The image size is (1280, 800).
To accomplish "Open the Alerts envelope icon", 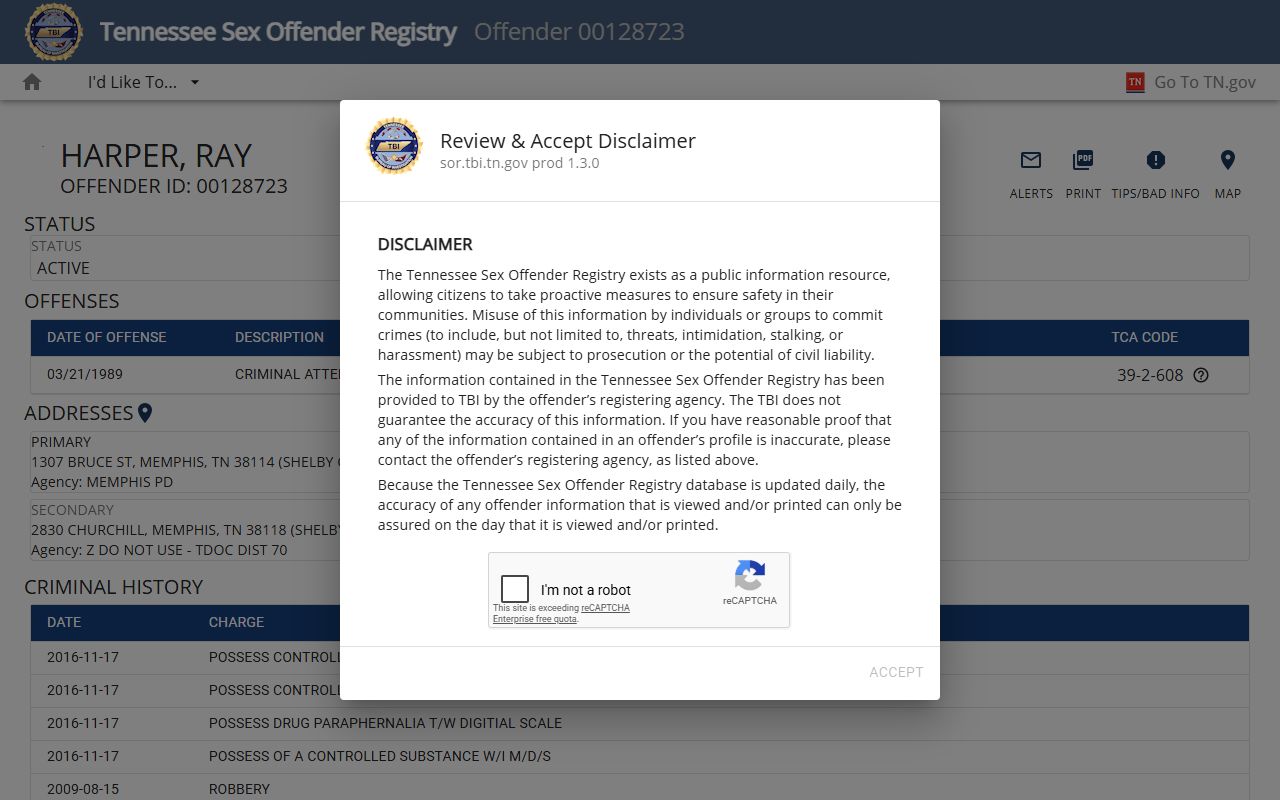I will click(1031, 160).
